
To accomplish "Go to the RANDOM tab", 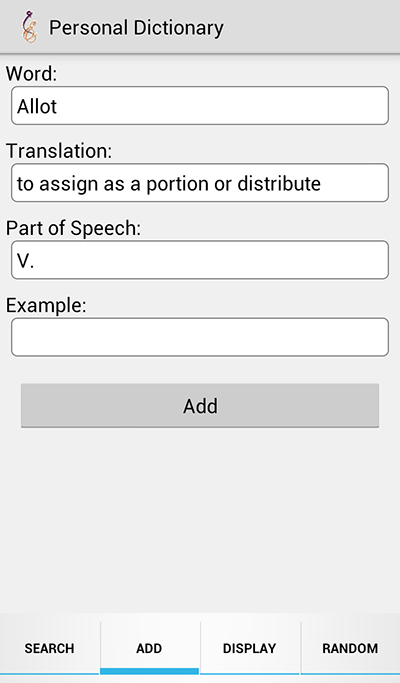I will tap(350, 648).
